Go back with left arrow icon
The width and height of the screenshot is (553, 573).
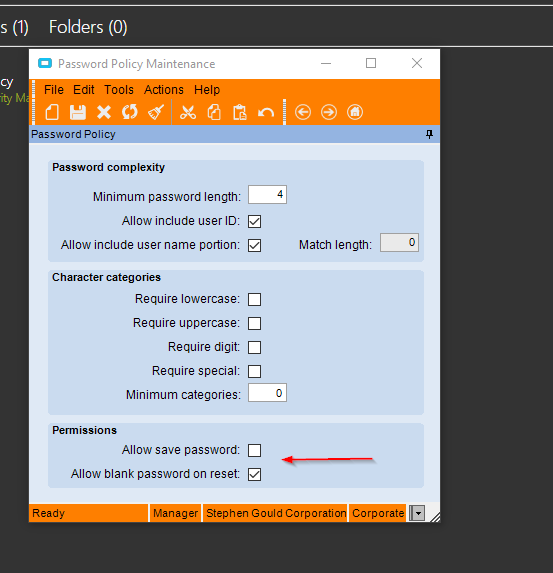click(x=303, y=112)
